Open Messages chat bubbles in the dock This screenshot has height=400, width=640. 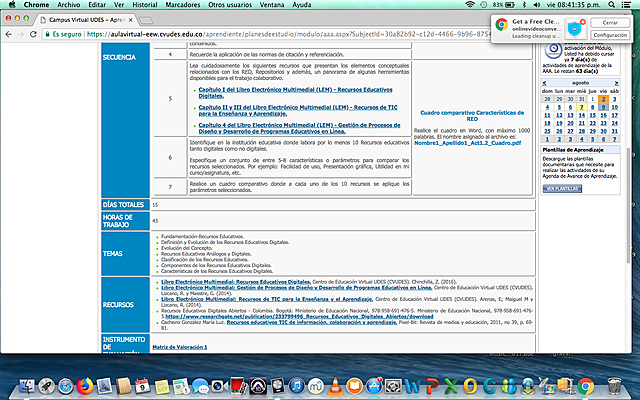click(200, 386)
